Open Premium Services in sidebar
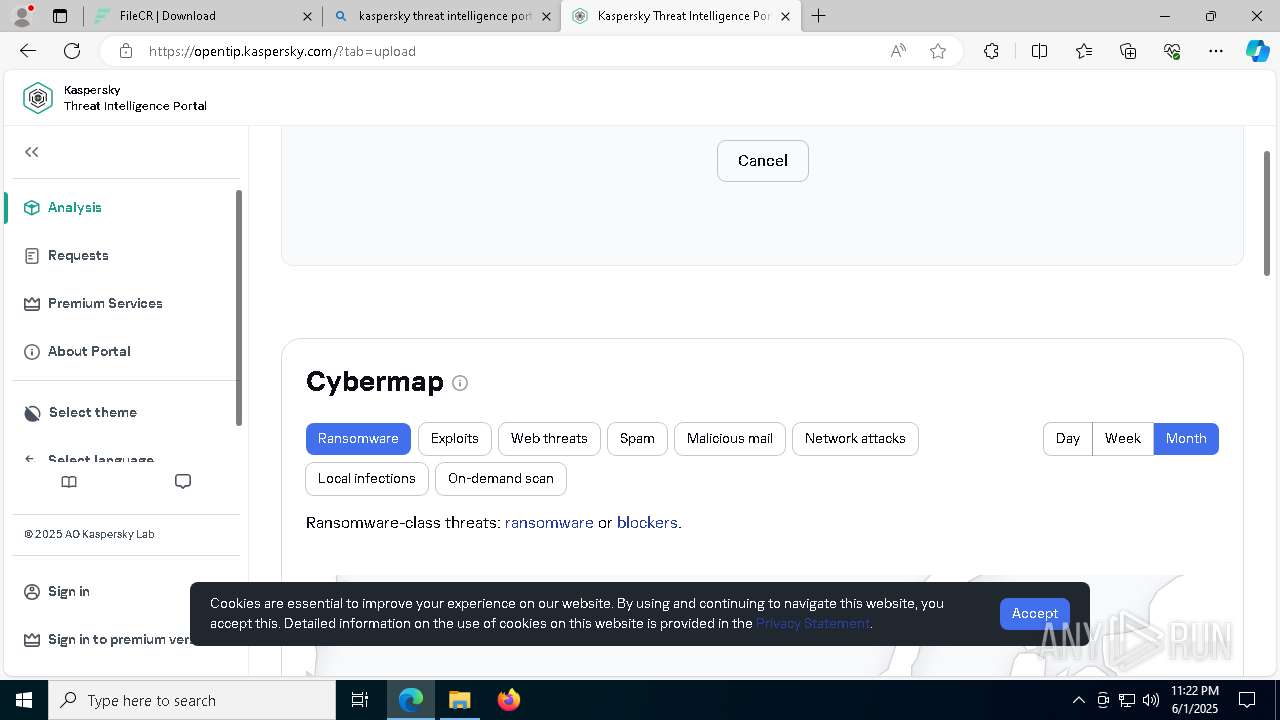The width and height of the screenshot is (1280, 720). [105, 303]
